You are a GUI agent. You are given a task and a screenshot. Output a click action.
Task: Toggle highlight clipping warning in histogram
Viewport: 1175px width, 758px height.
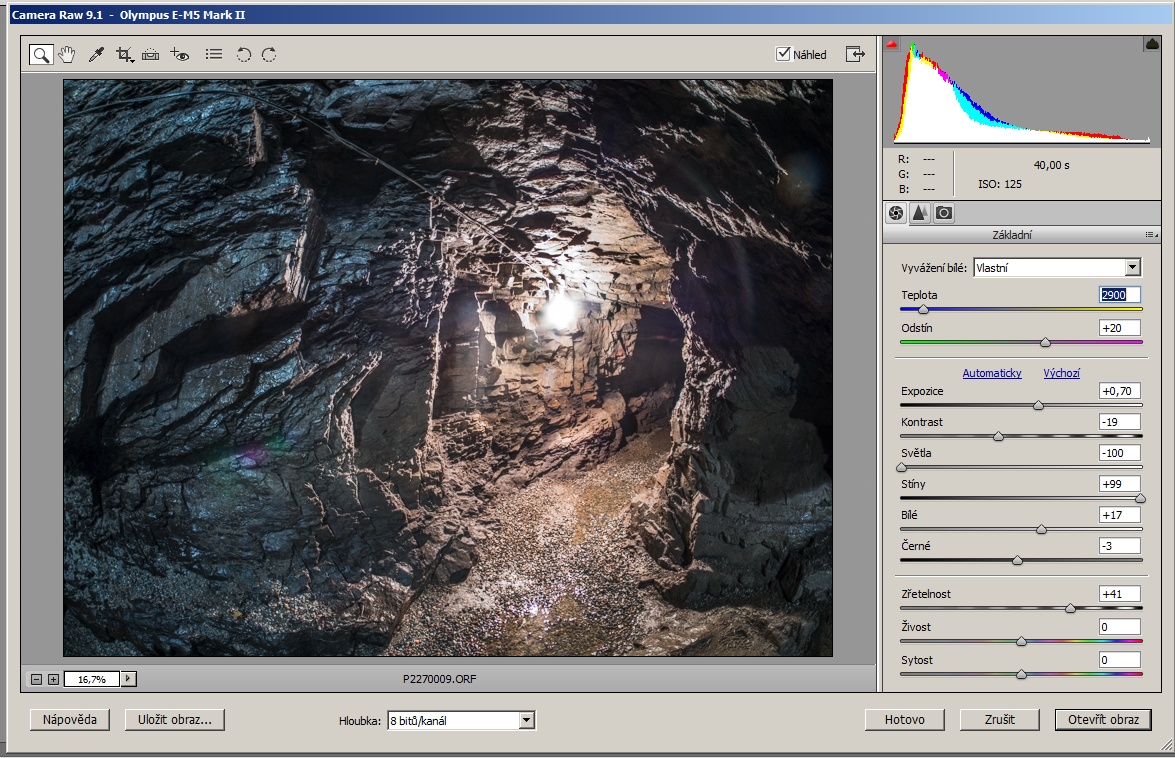[1151, 44]
